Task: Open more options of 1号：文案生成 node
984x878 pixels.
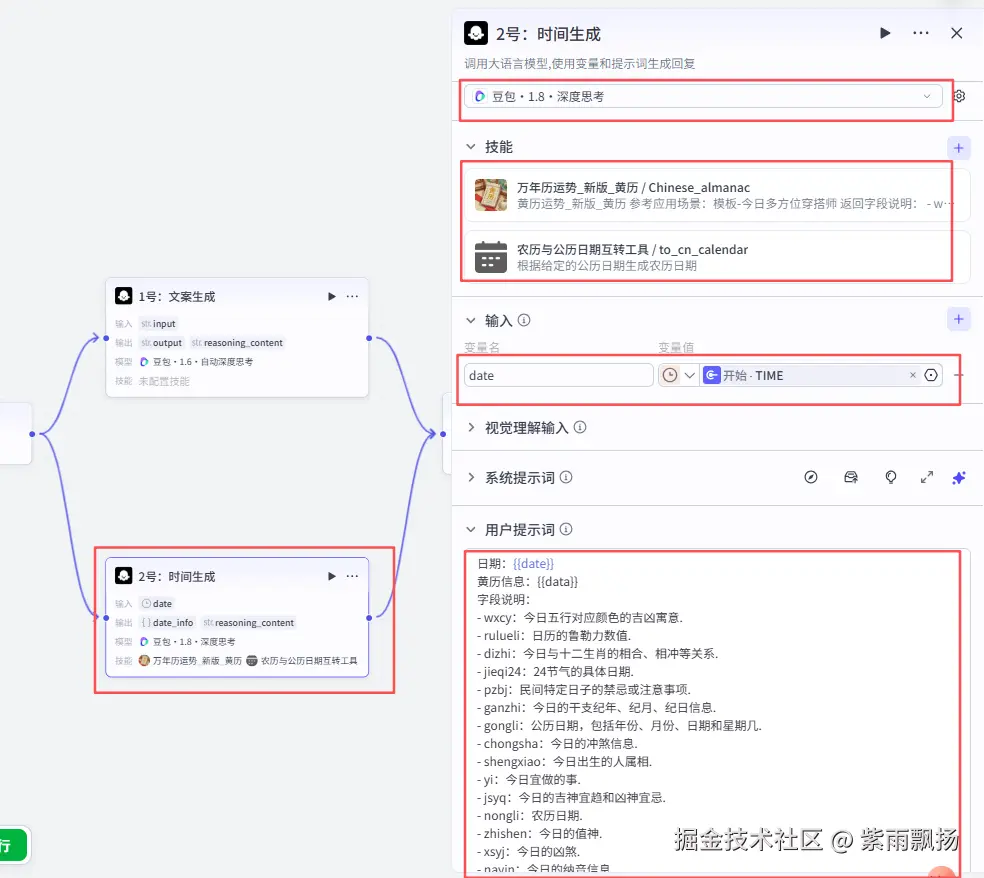Action: point(353,296)
